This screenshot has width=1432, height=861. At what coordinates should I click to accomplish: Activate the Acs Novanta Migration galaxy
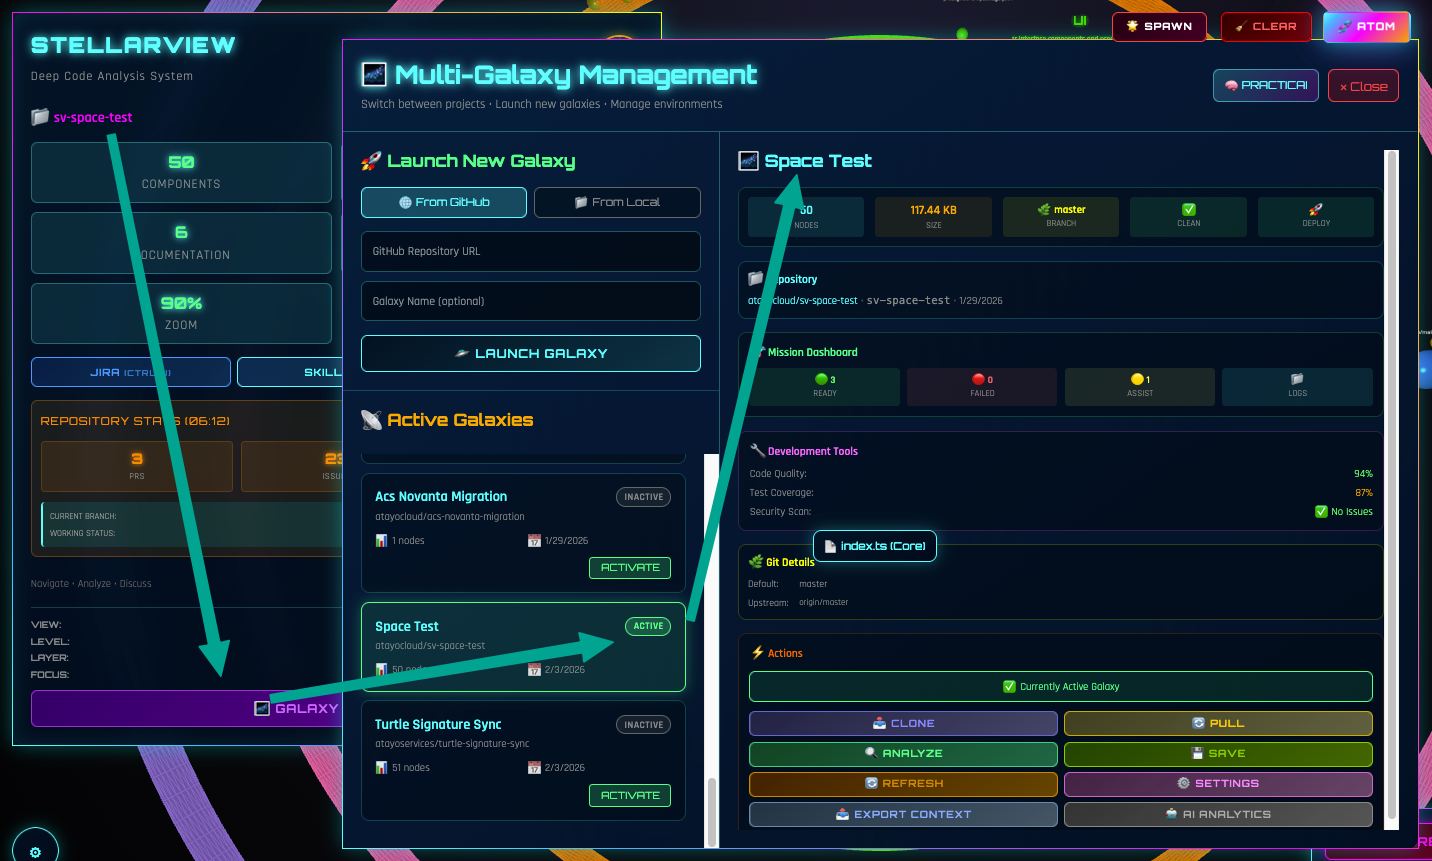(629, 568)
